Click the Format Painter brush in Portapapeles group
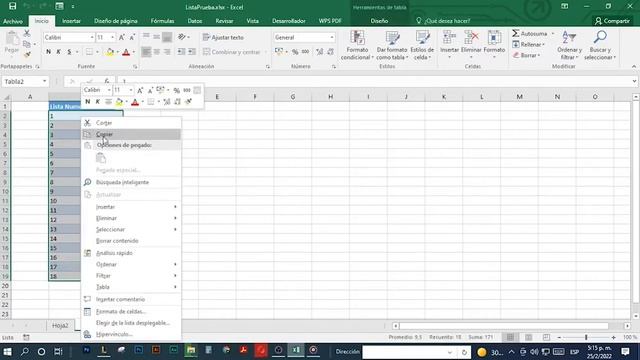Viewport: 640px width, 360px height. tap(27, 54)
